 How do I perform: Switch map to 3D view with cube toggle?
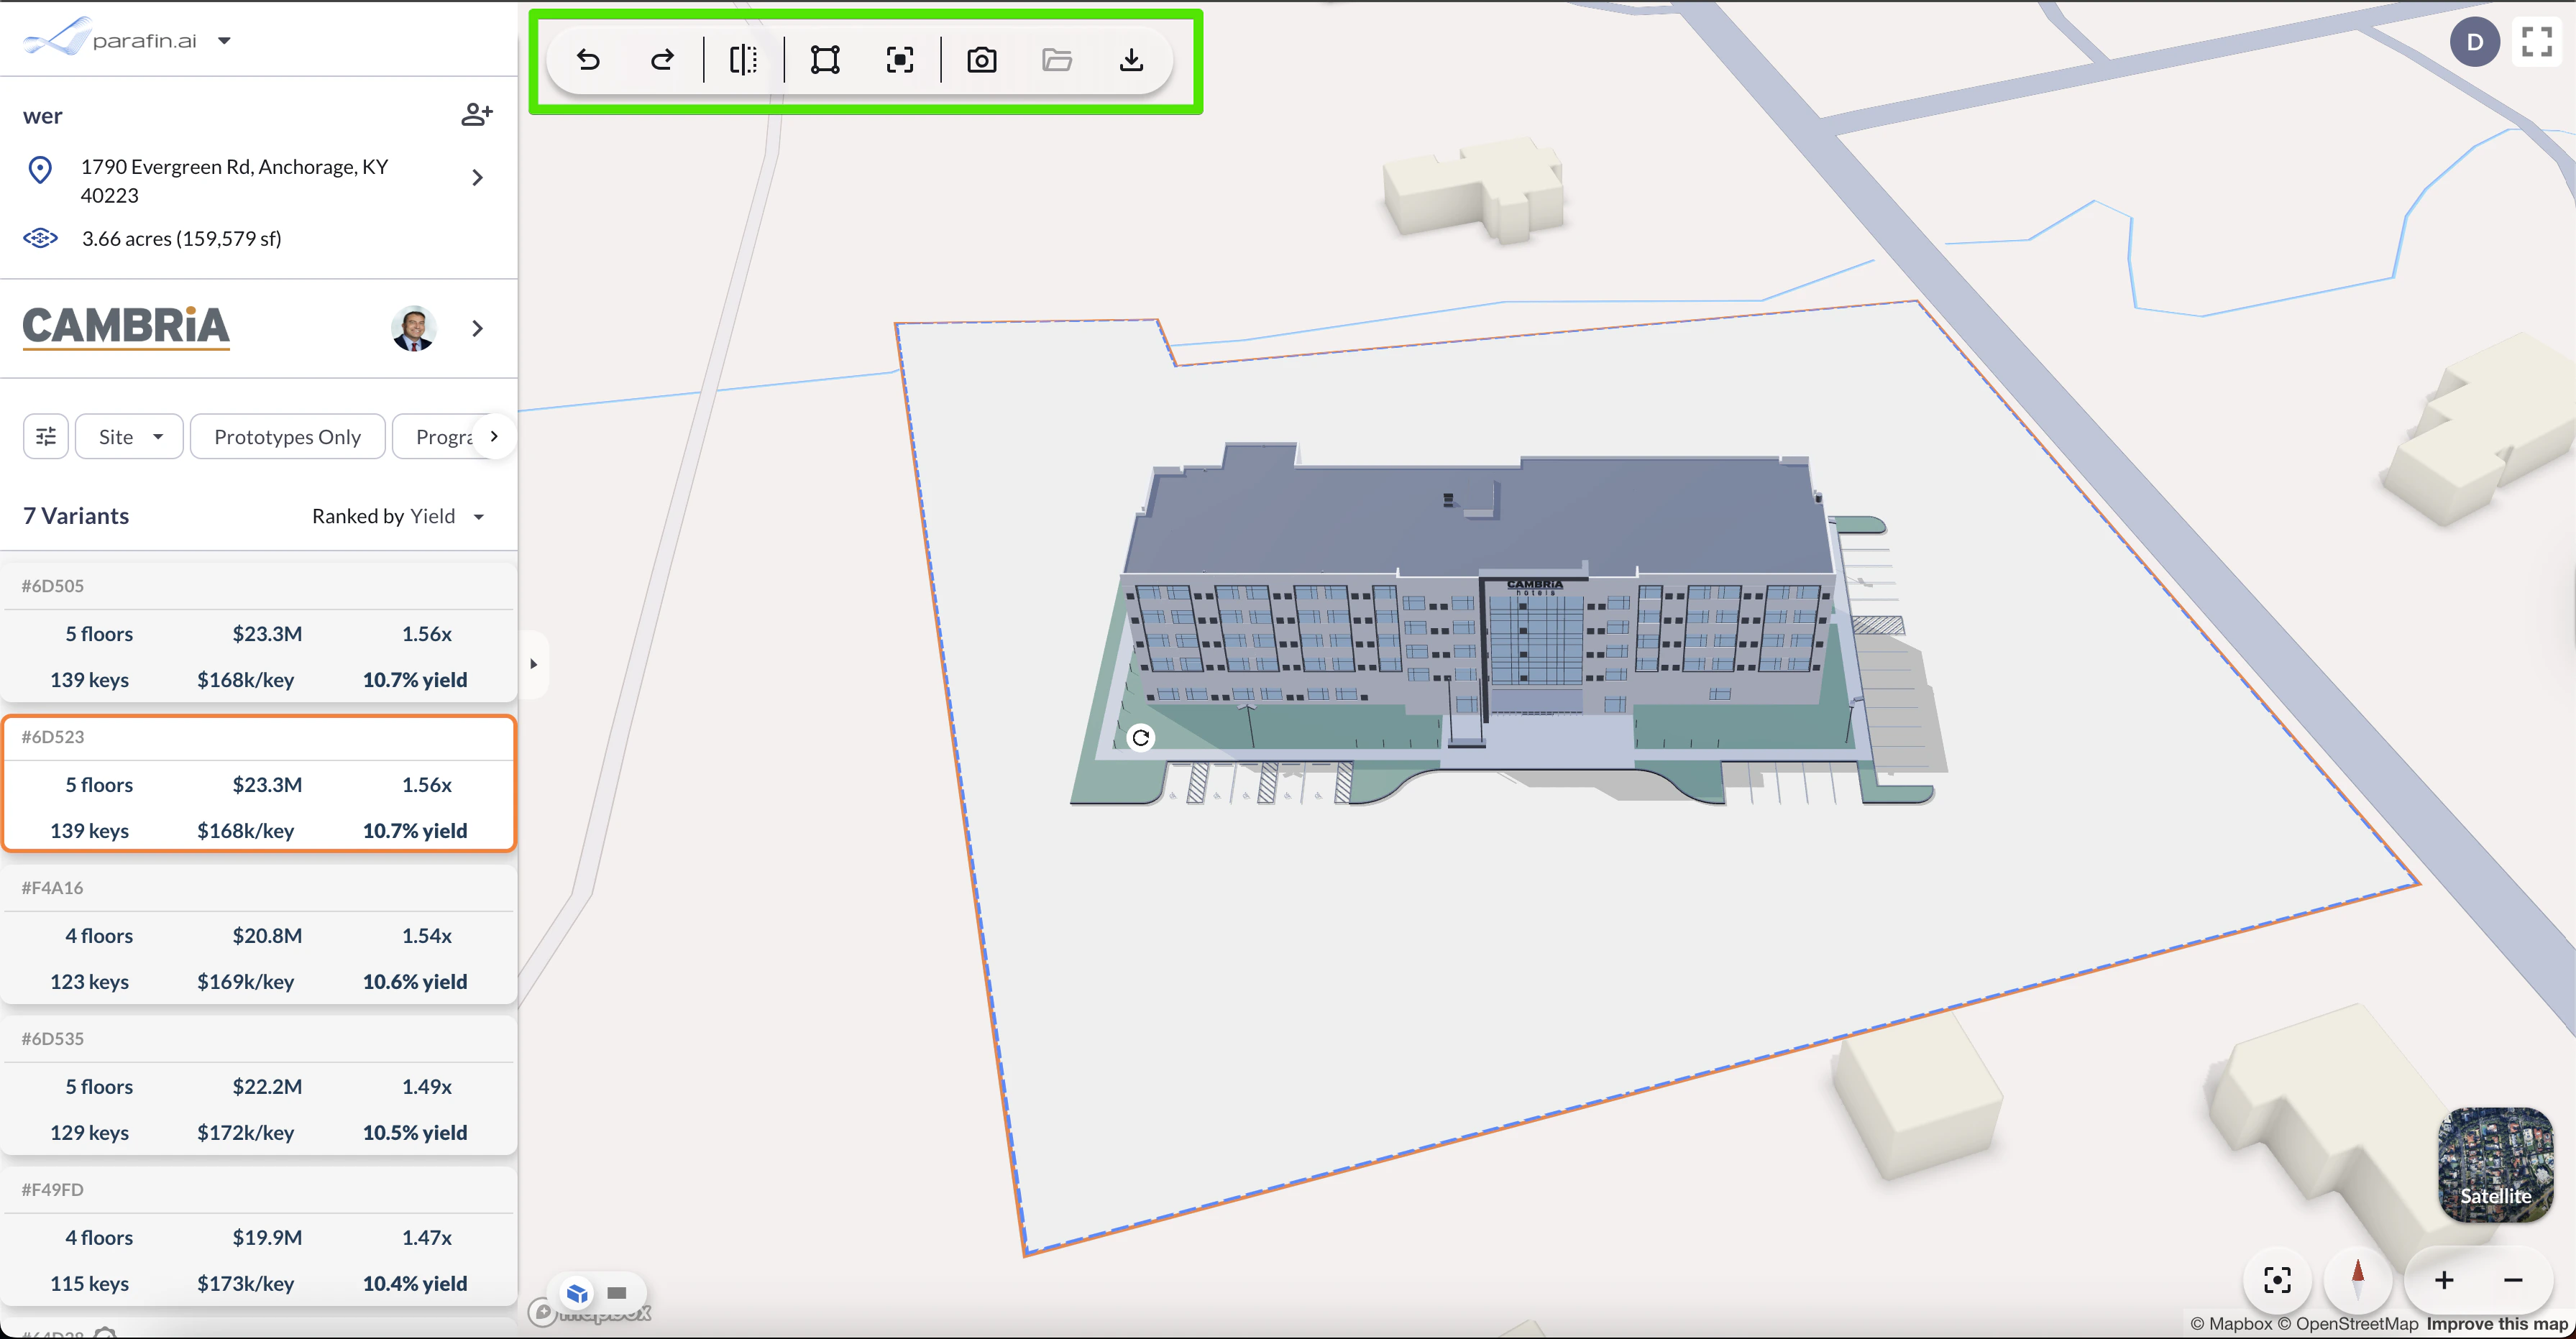[x=576, y=1293]
